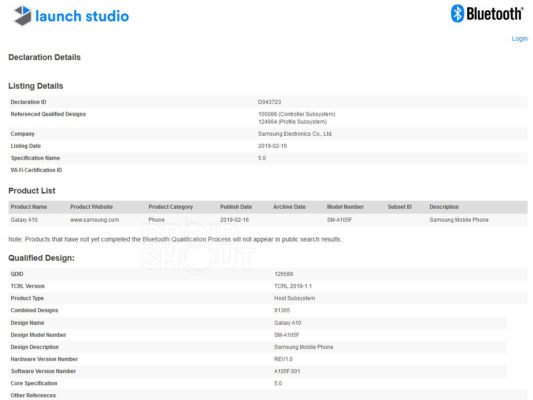
Task: Click the Description column header
Action: (x=444, y=207)
